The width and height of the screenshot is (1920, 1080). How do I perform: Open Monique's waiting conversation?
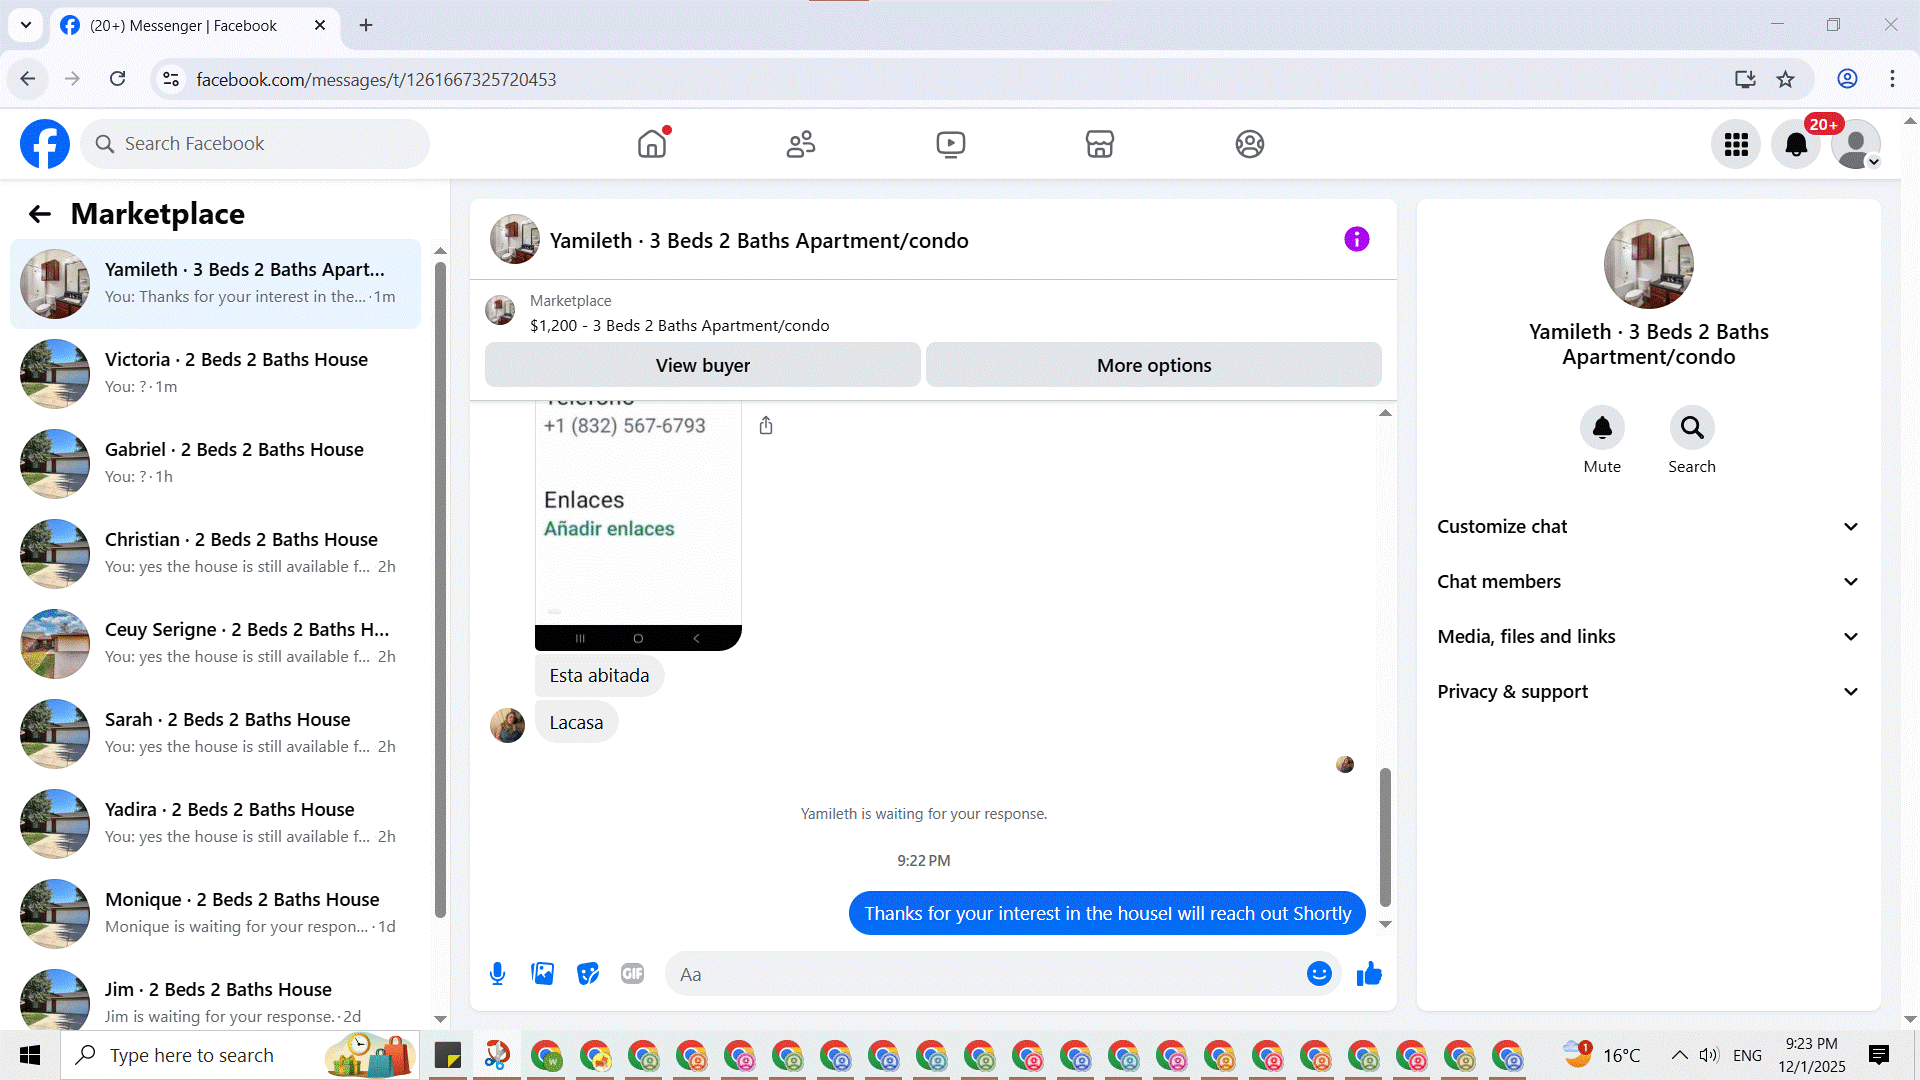click(215, 914)
